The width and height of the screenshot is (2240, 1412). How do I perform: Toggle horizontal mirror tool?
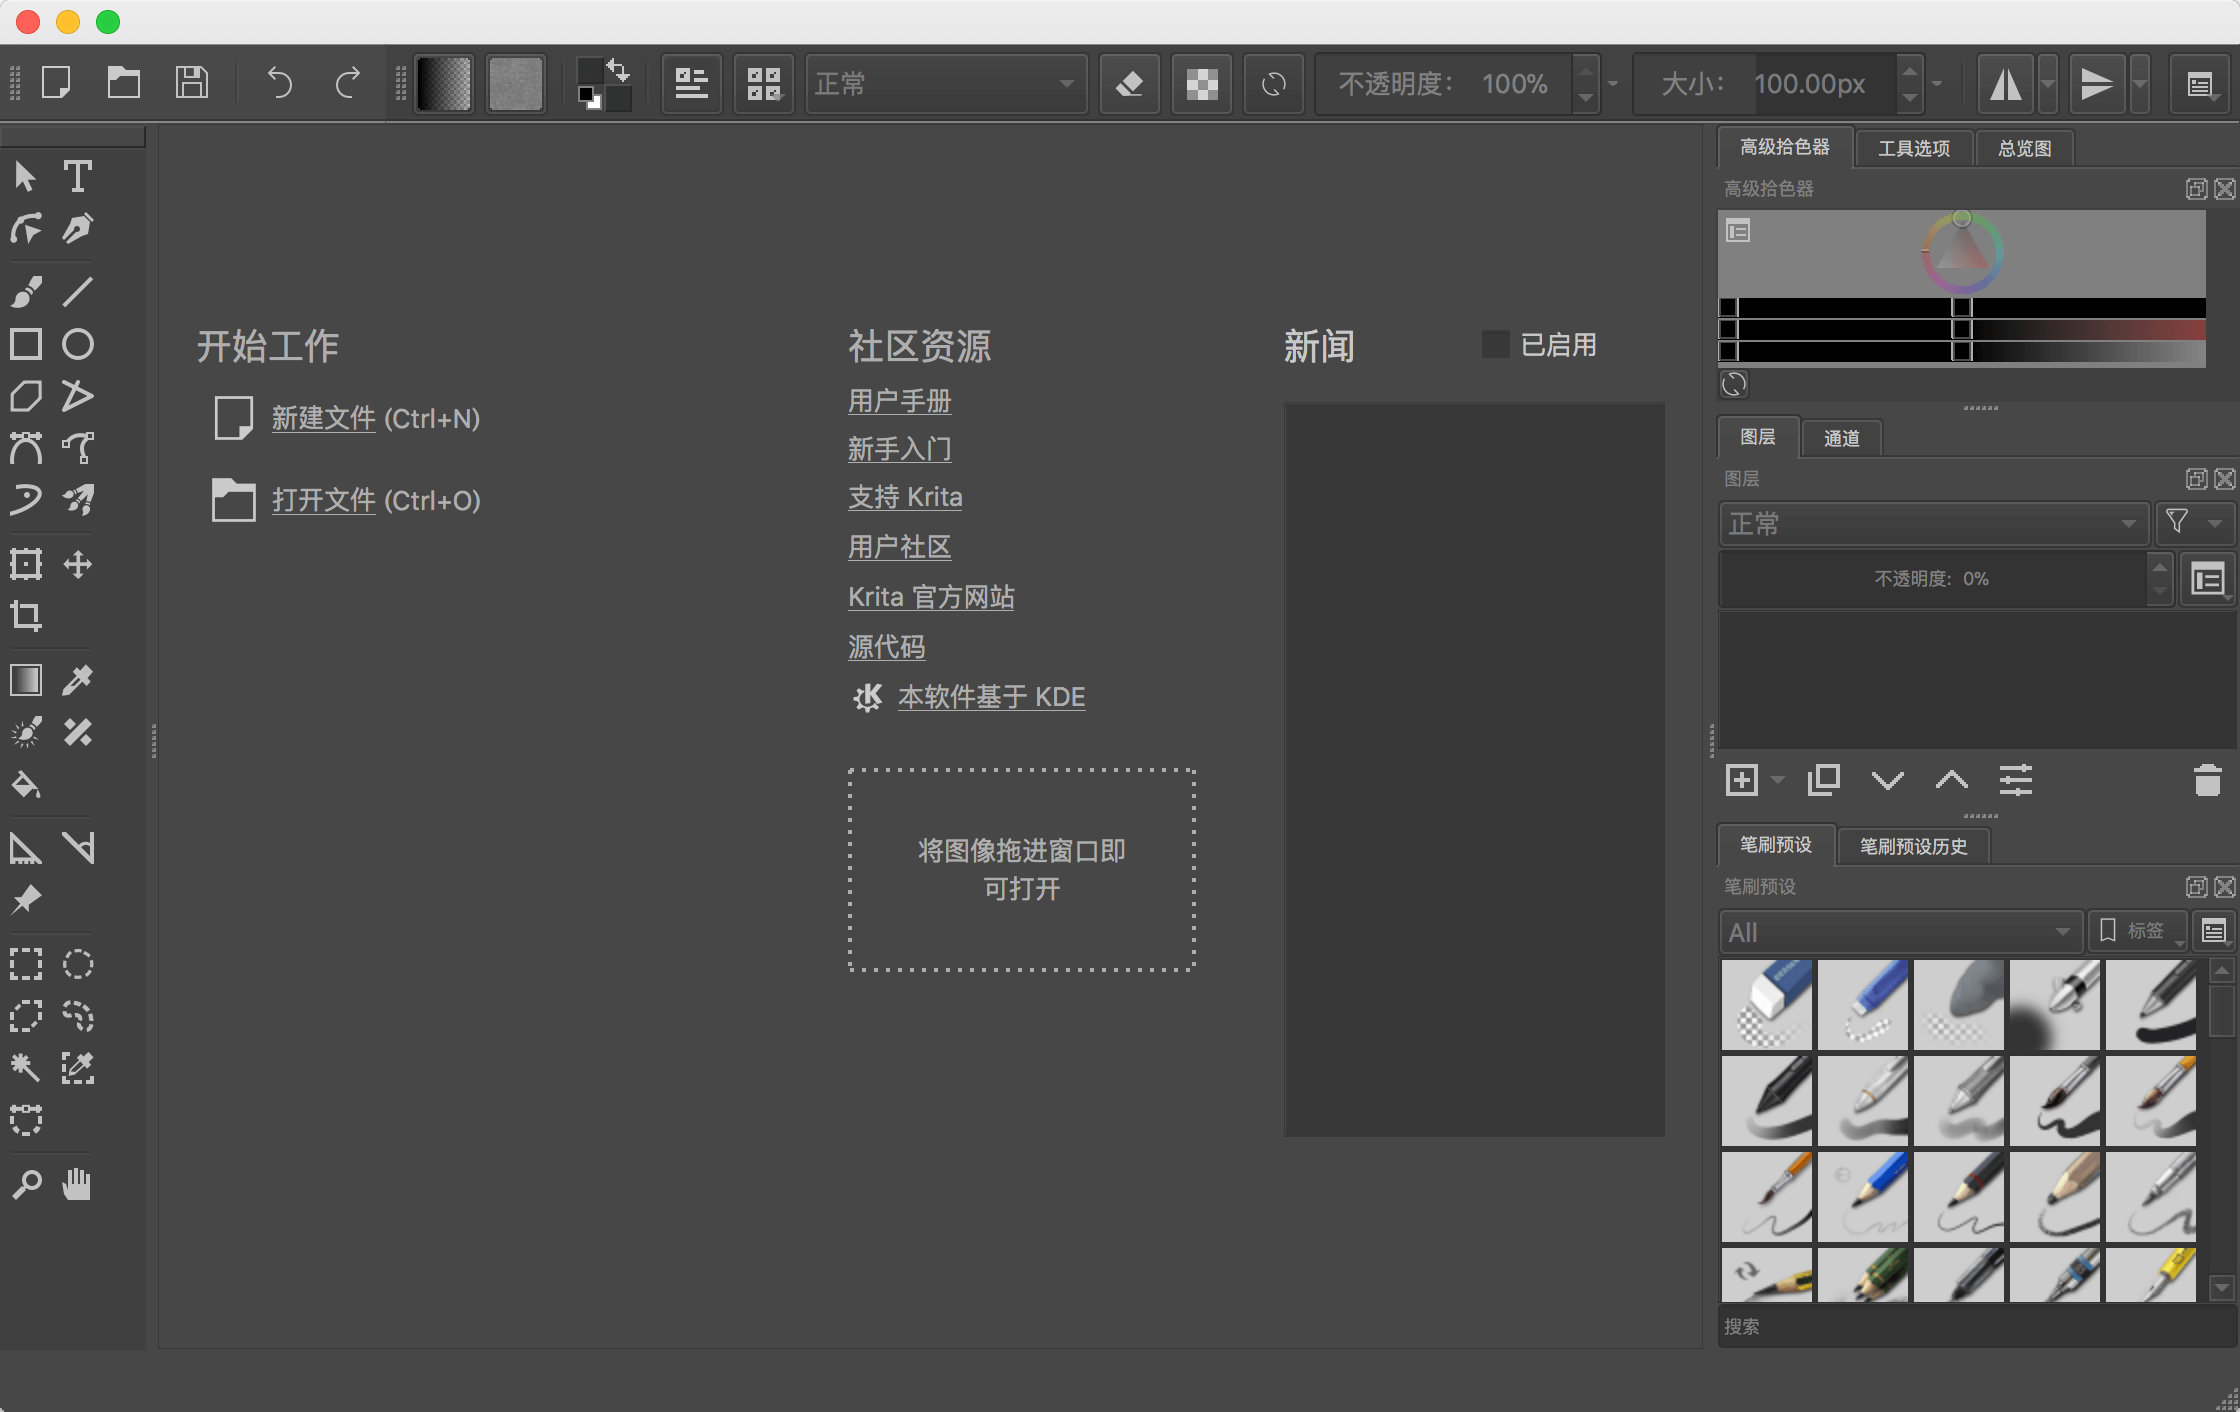point(2005,84)
